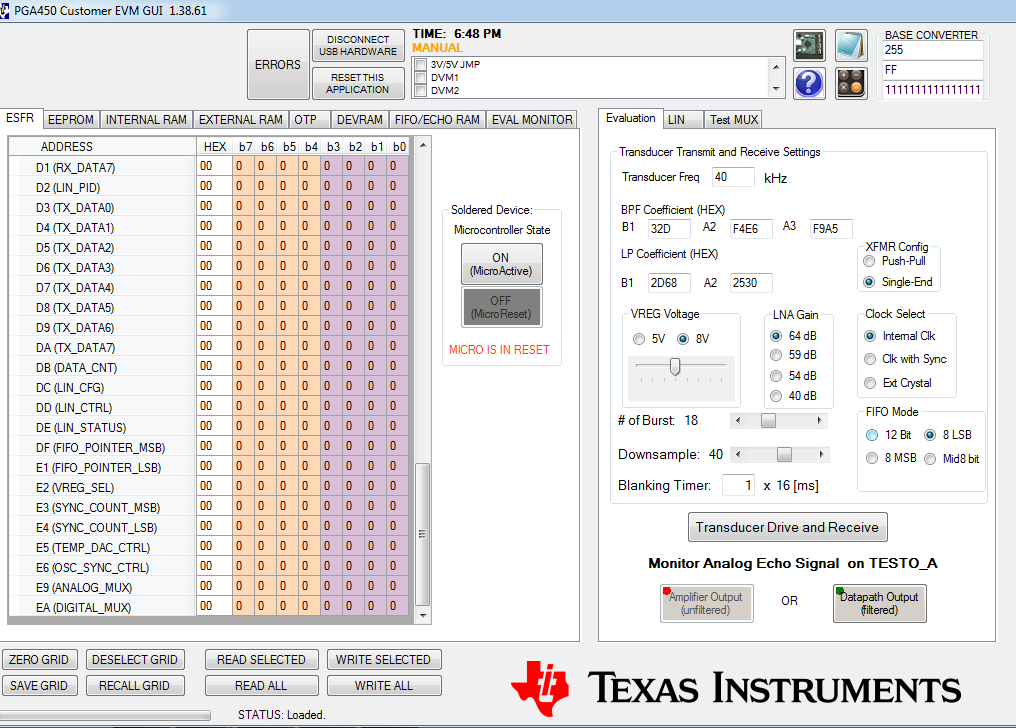Select Ext Crystal clock option
1016x728 pixels.
tap(870, 383)
